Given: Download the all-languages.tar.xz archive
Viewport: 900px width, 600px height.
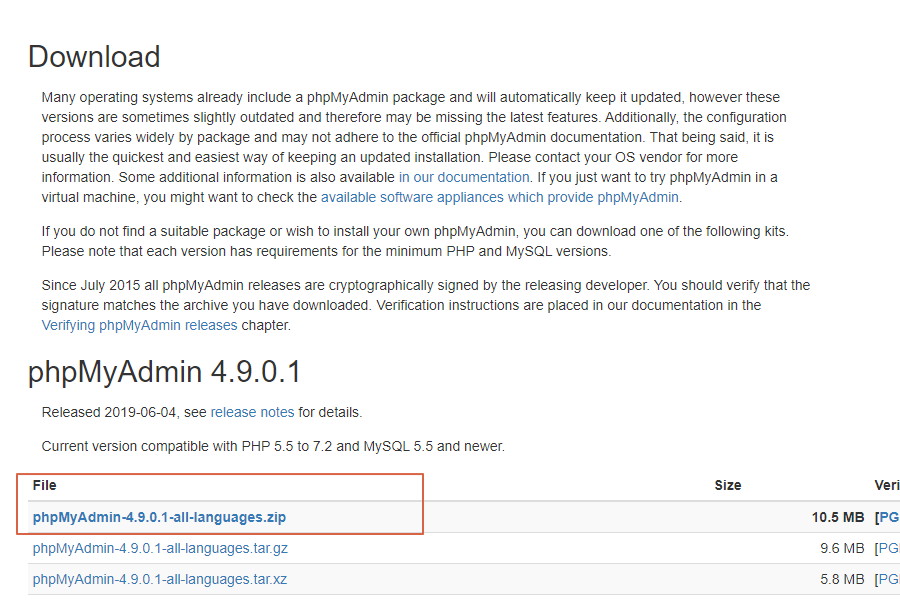Looking at the screenshot, I should [159, 579].
